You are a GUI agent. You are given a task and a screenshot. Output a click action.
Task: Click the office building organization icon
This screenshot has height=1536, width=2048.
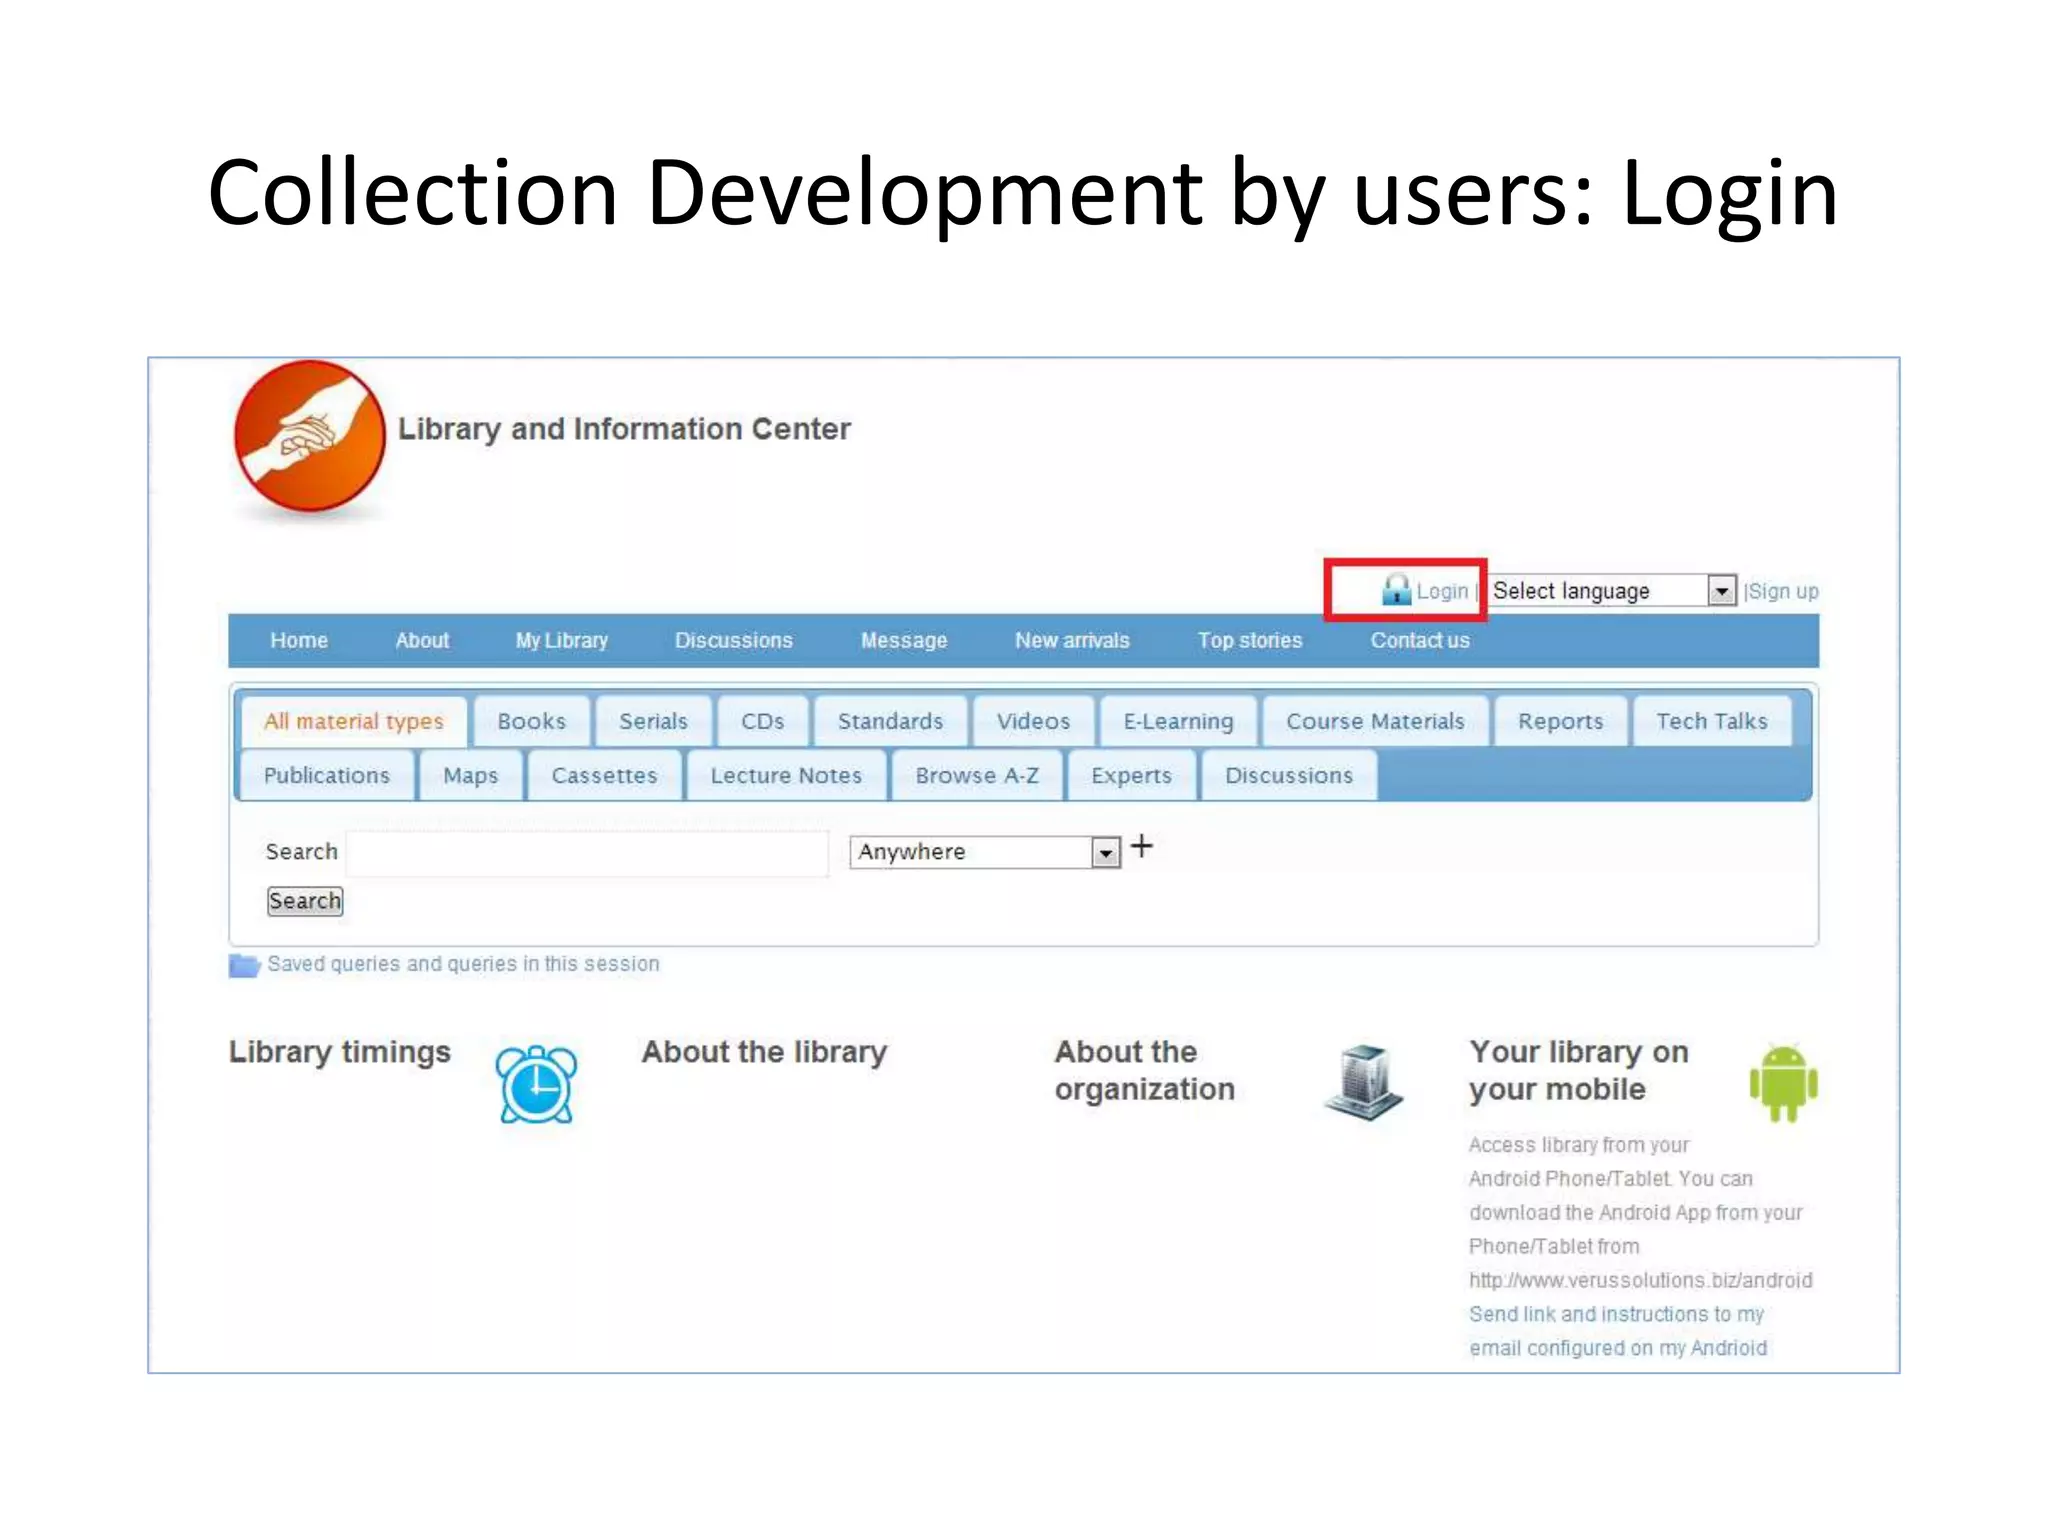1364,1081
